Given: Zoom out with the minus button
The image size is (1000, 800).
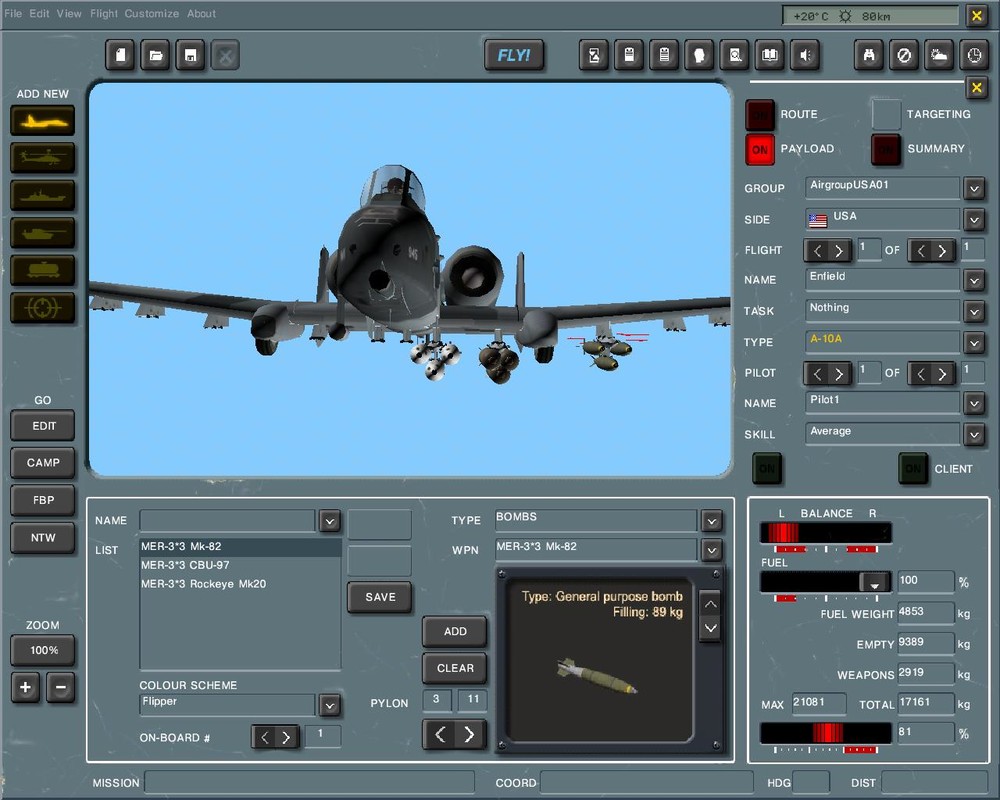Looking at the screenshot, I should coord(61,687).
